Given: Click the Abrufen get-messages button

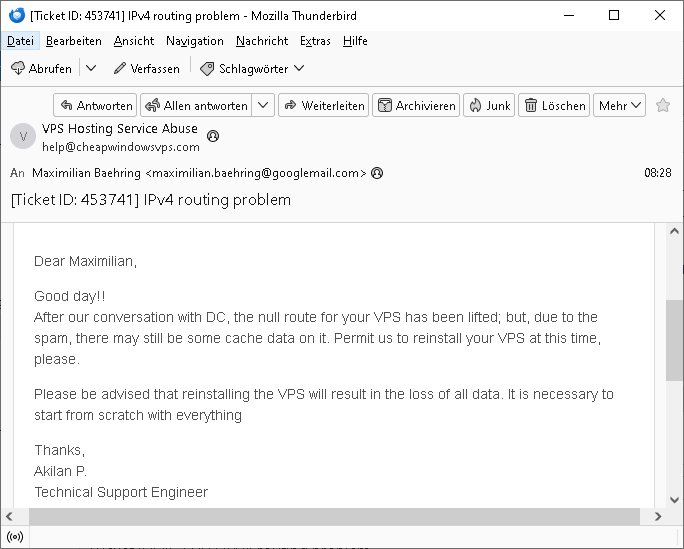Looking at the screenshot, I should click(x=41, y=68).
